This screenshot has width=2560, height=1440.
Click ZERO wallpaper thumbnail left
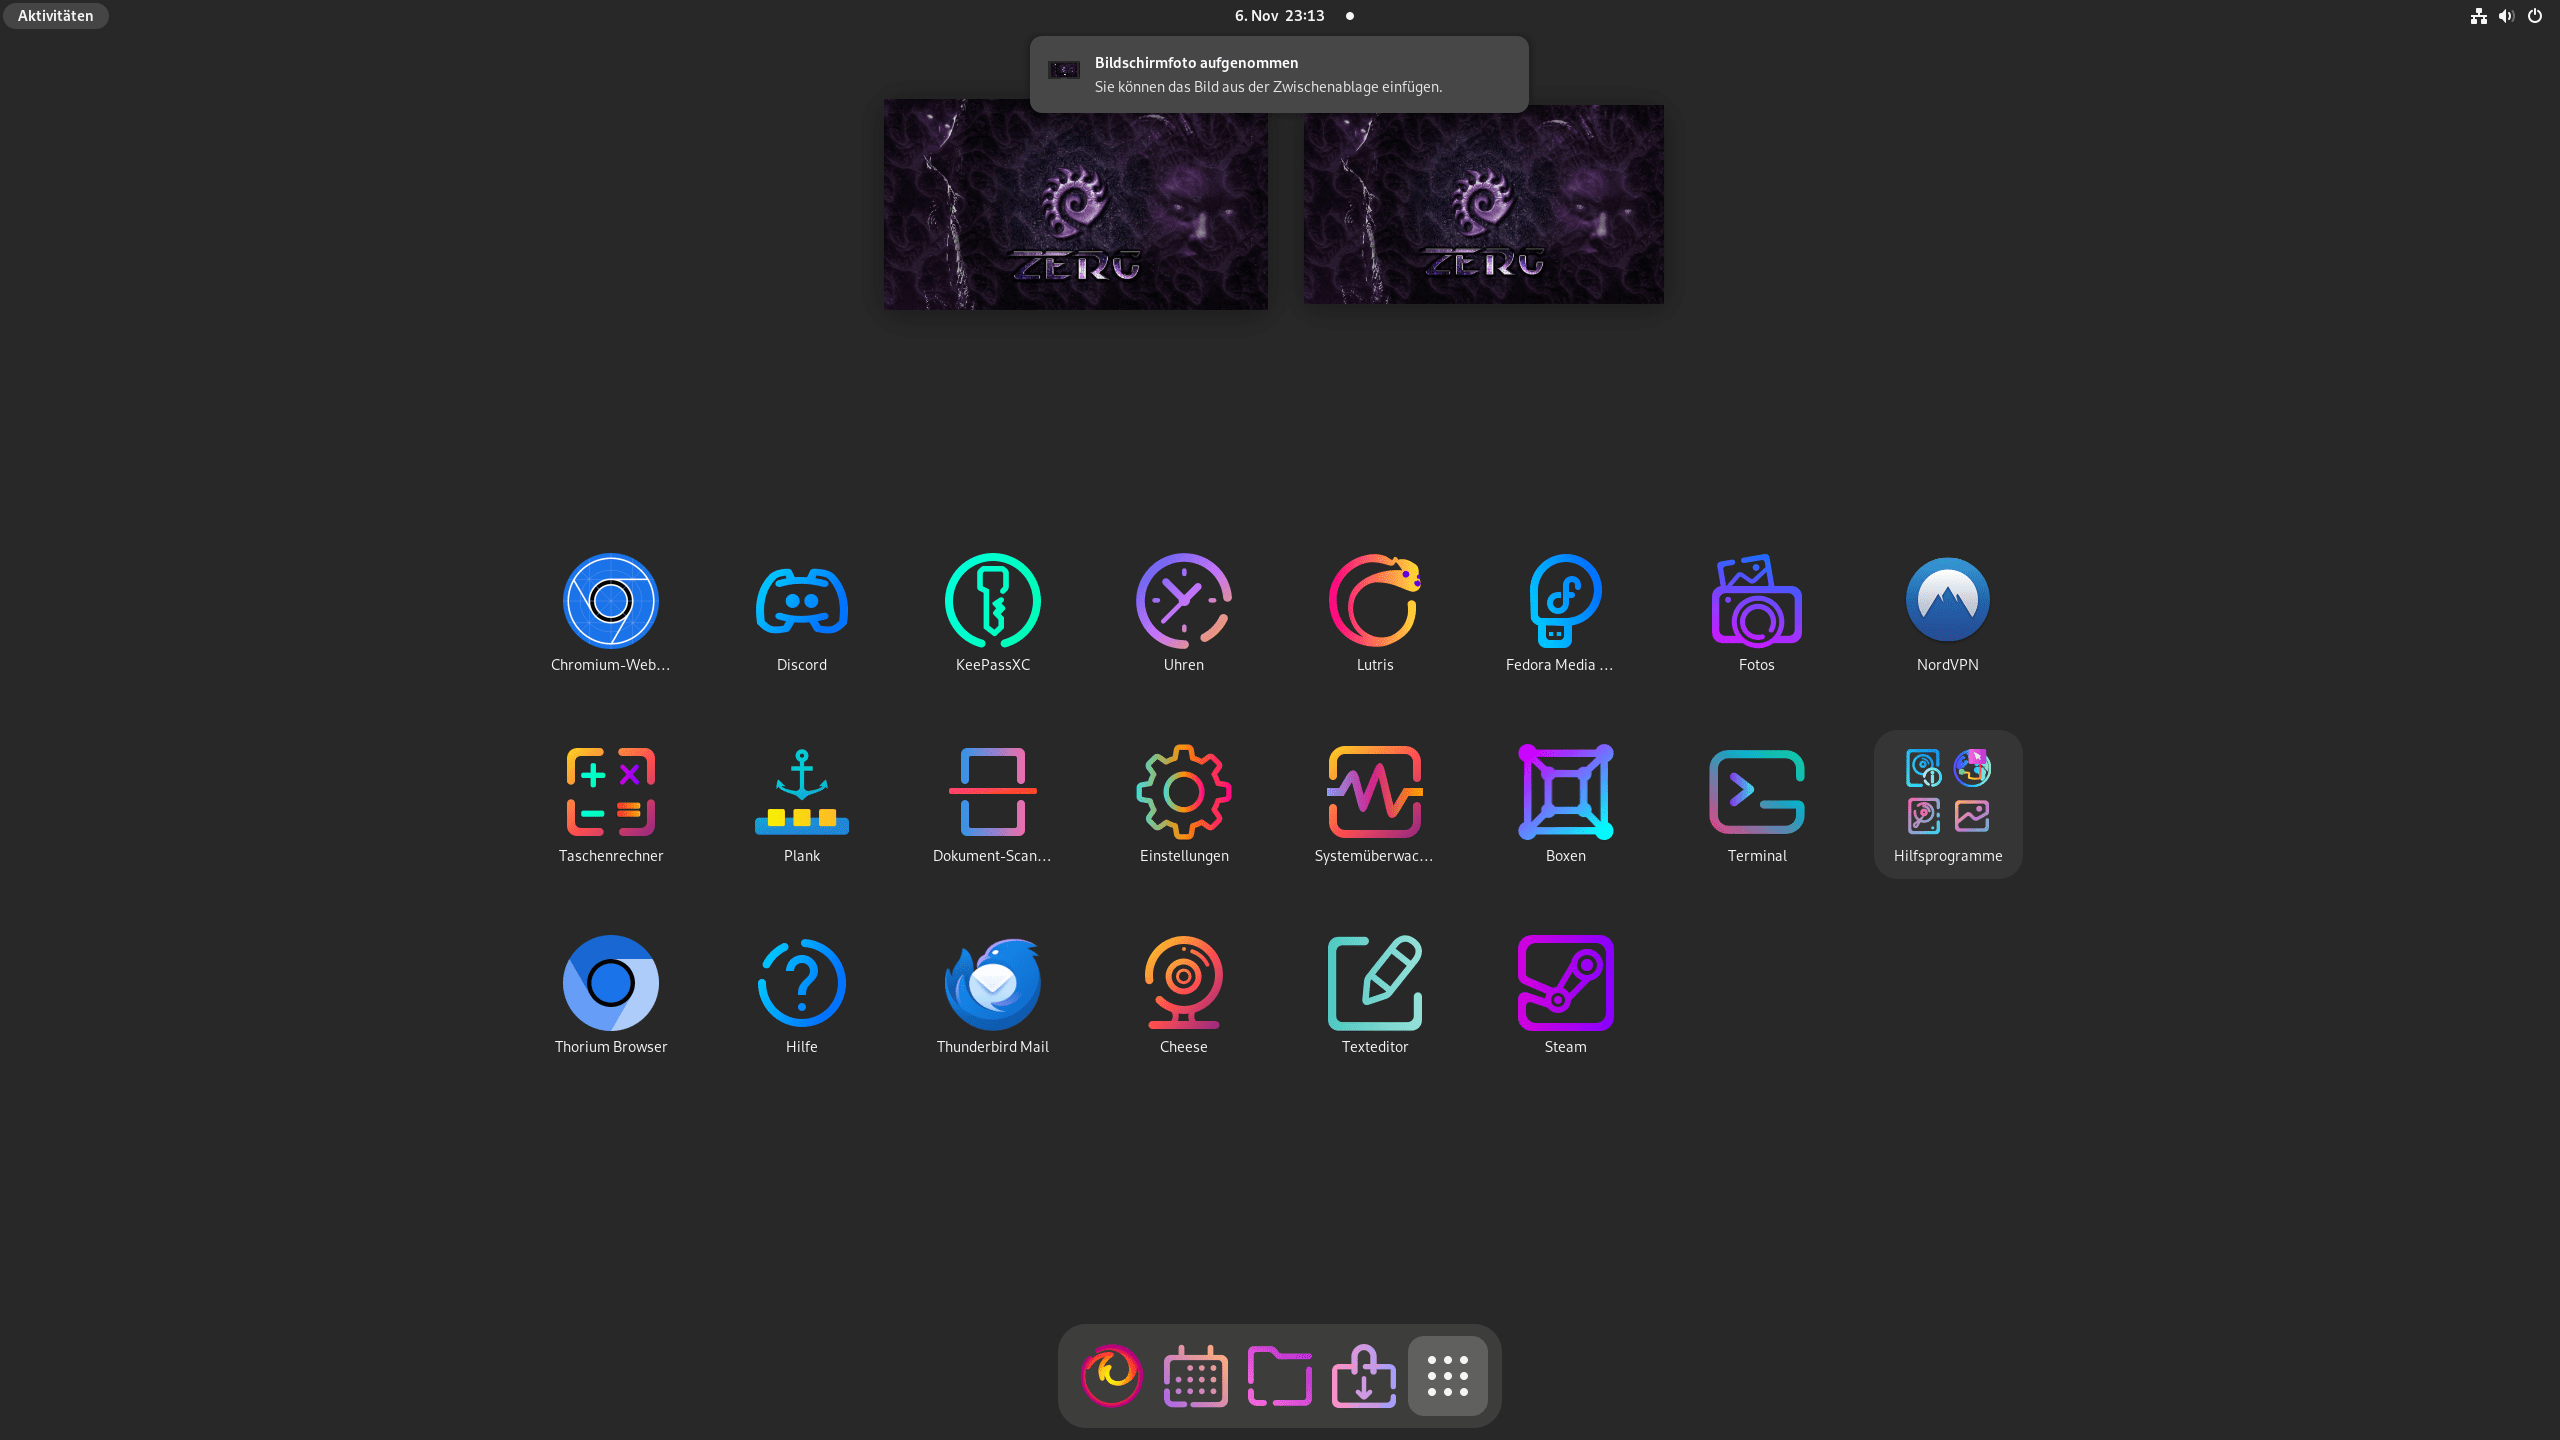point(1074,204)
